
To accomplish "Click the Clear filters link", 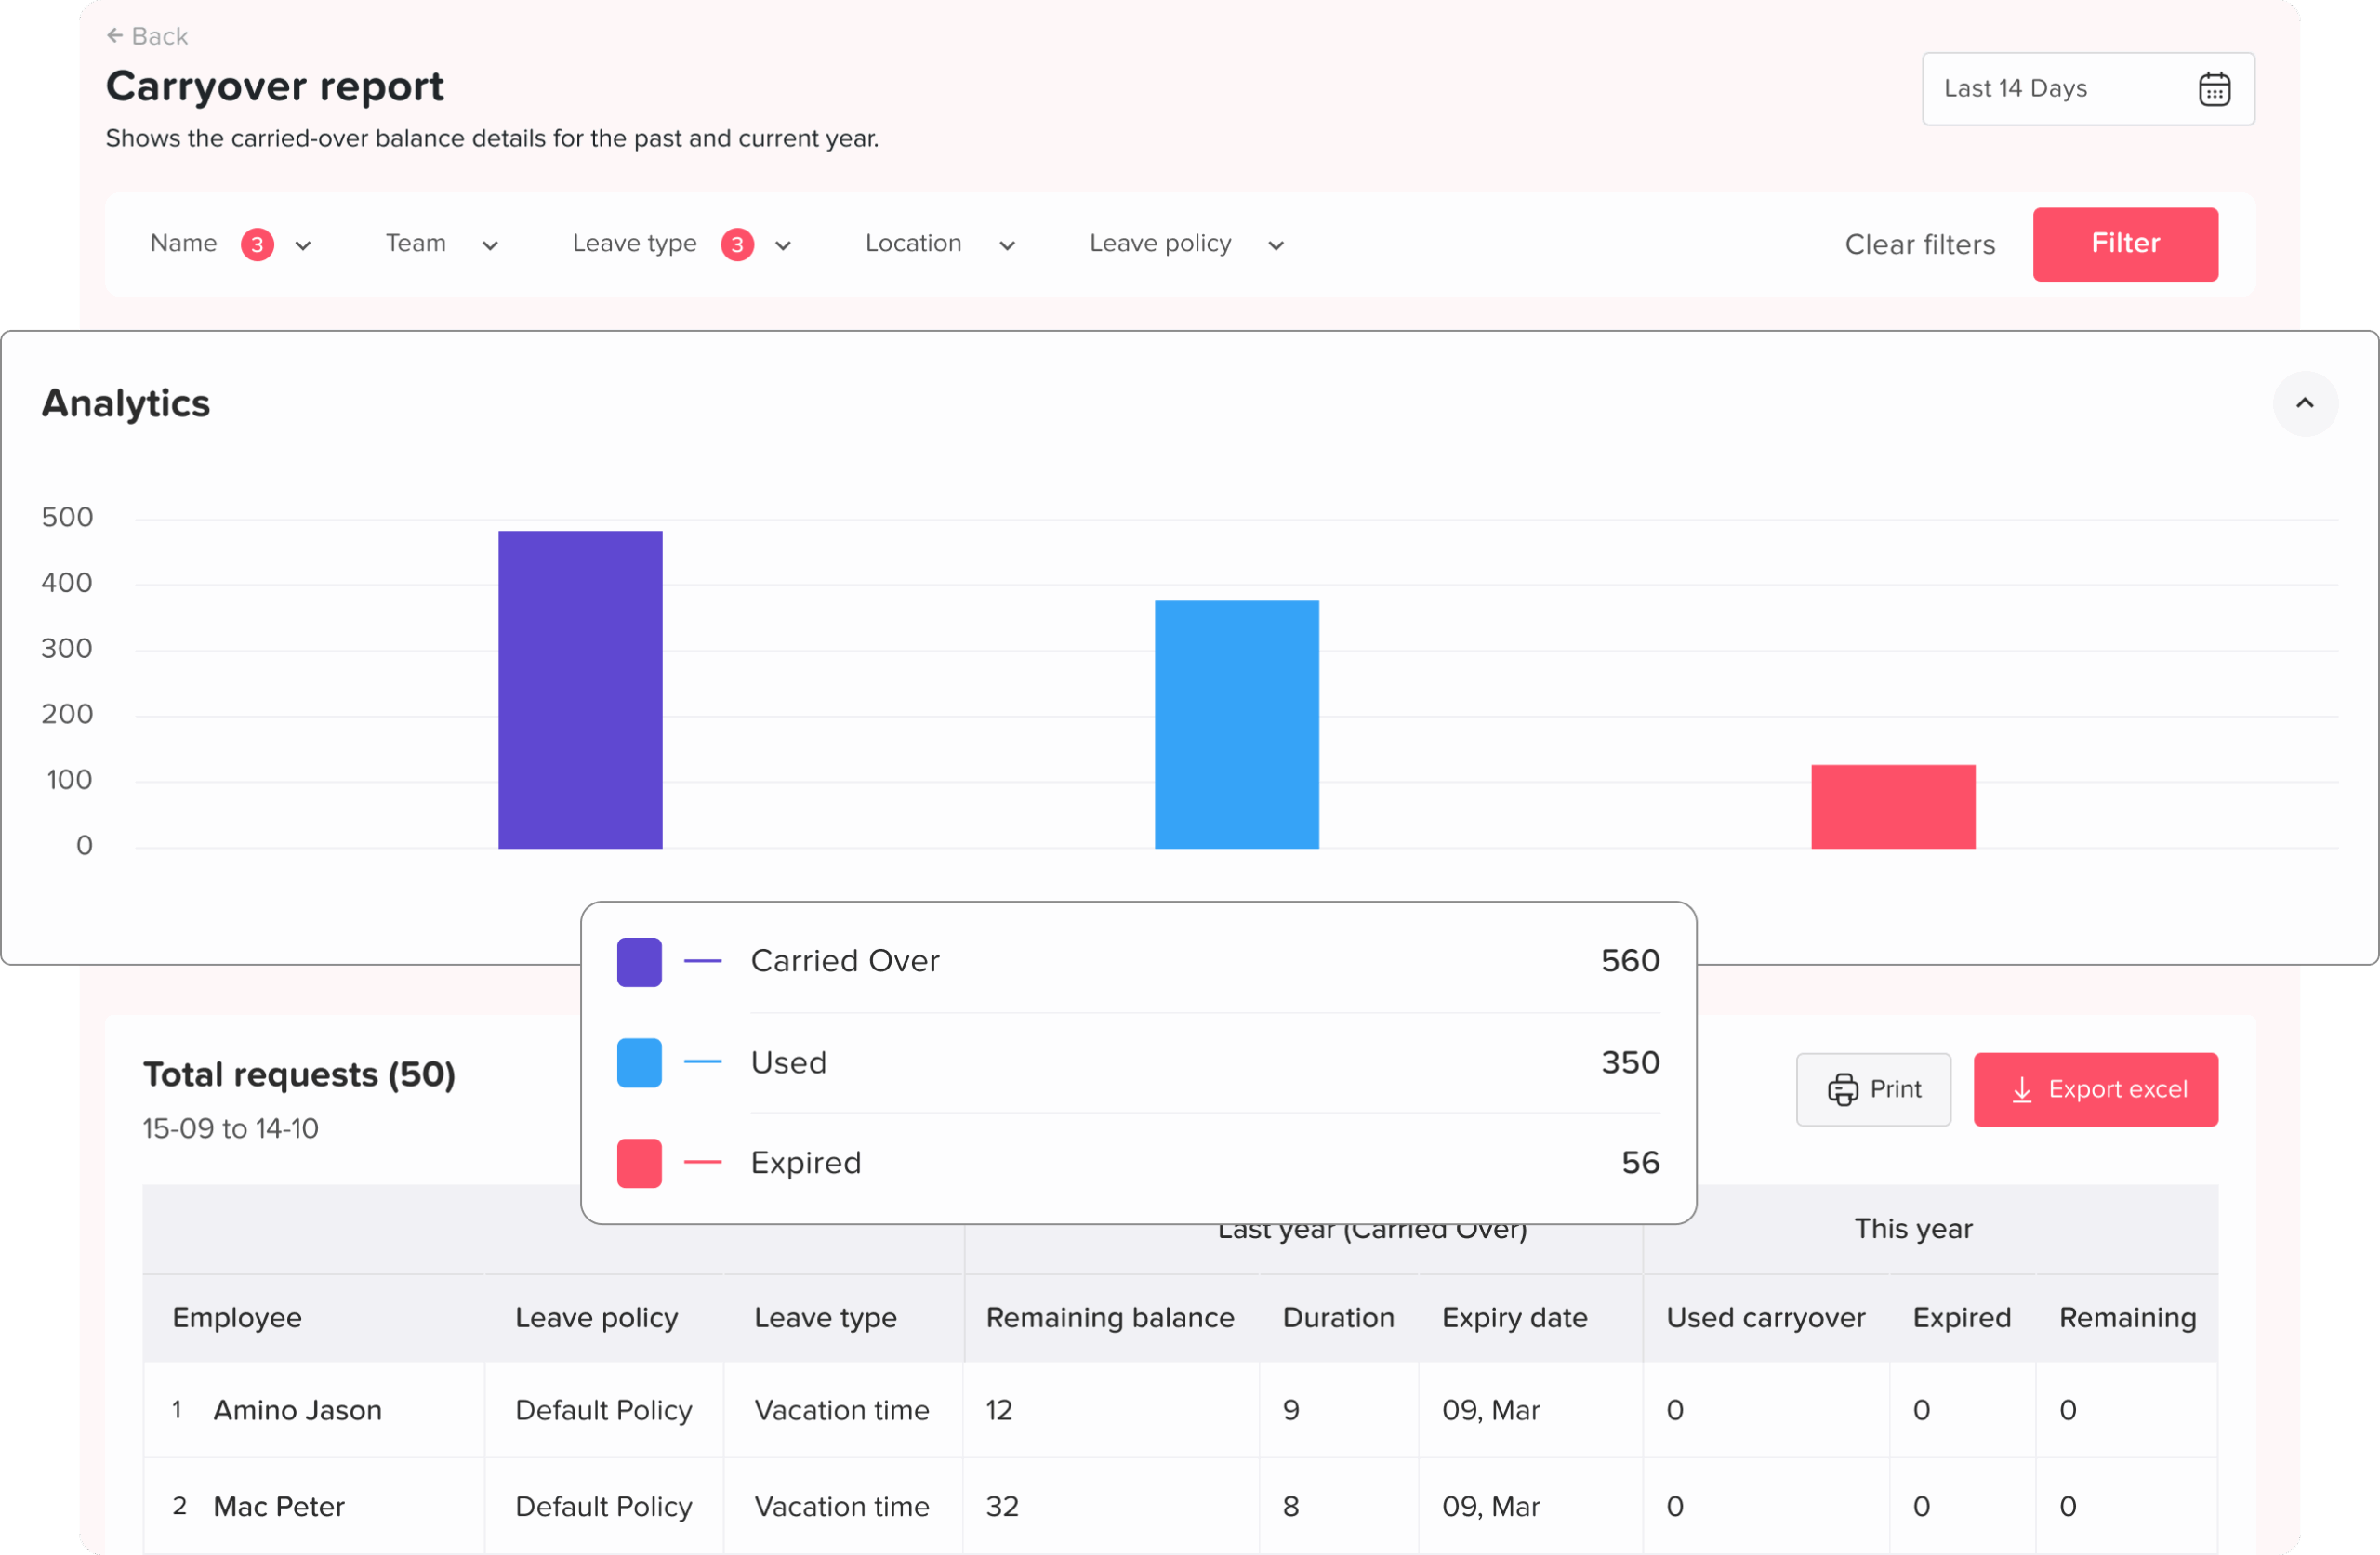I will pos(1919,244).
